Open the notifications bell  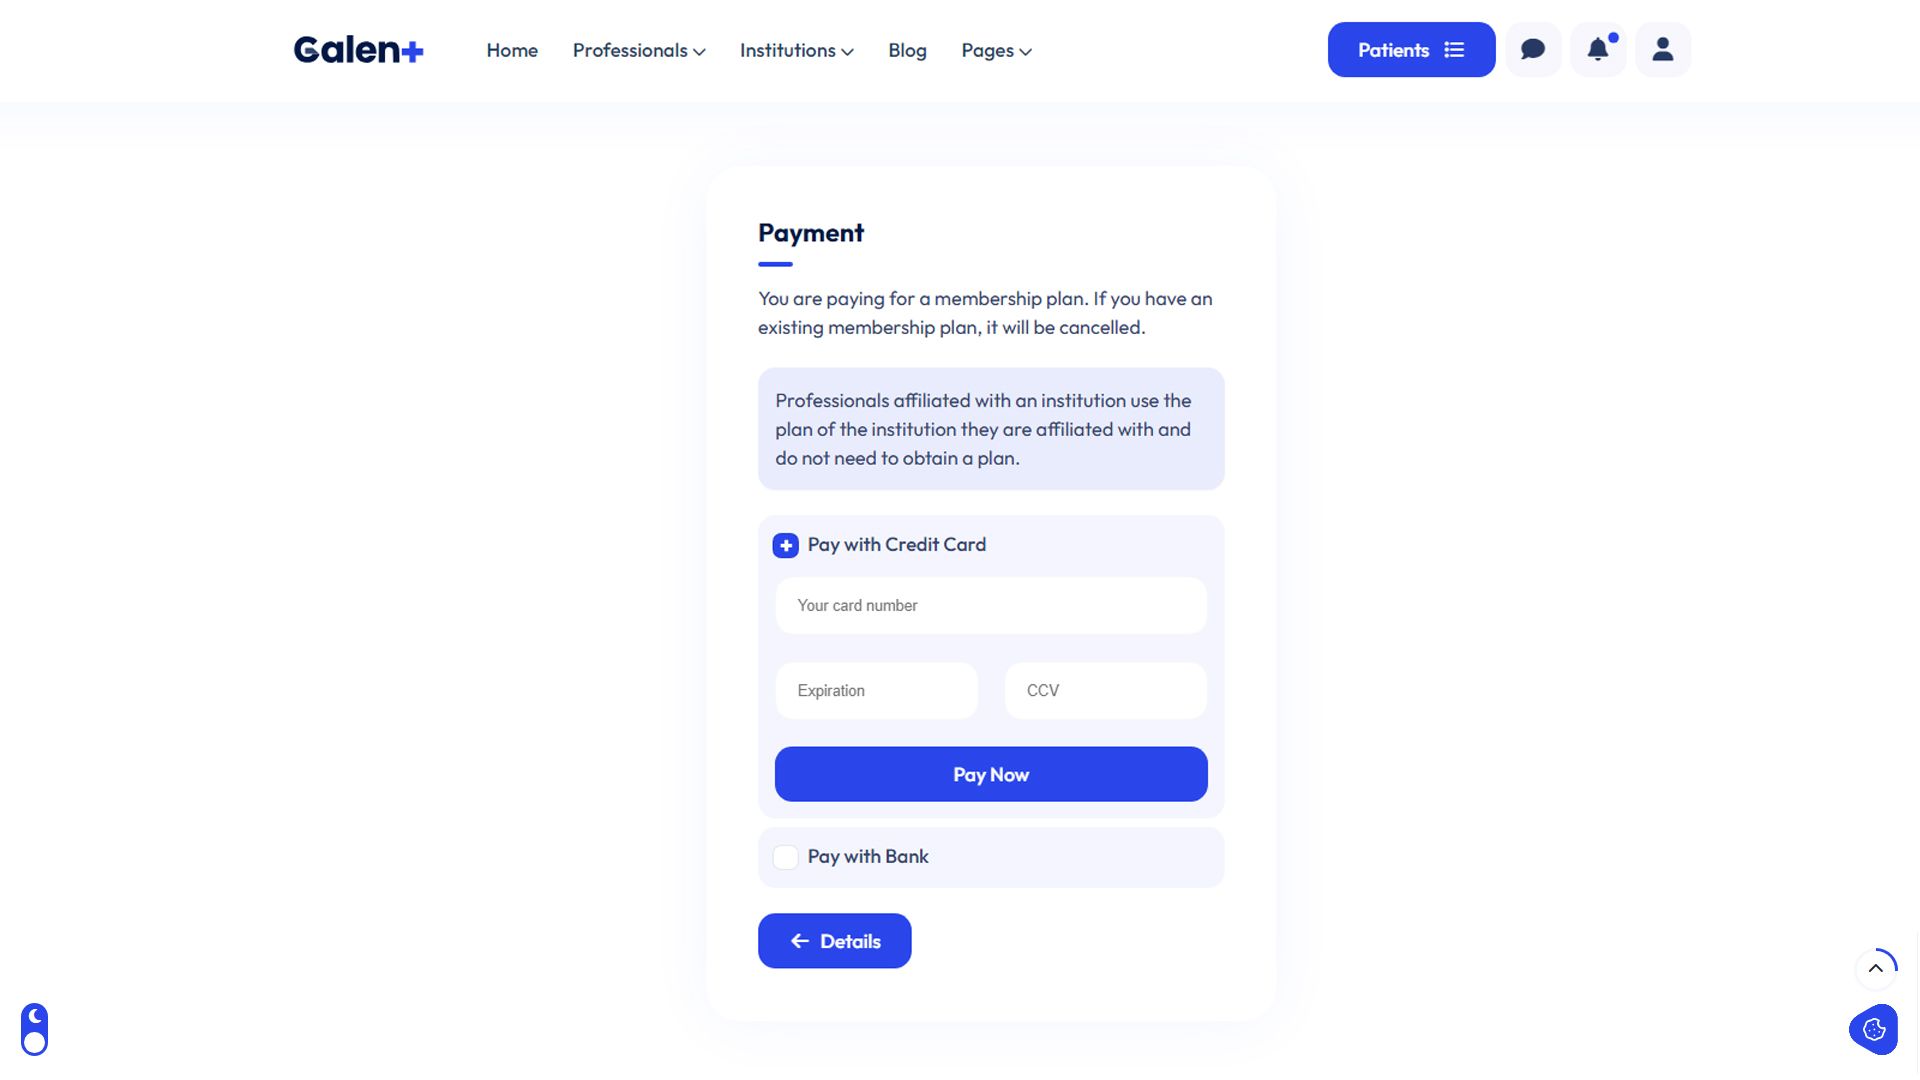[1598, 50]
